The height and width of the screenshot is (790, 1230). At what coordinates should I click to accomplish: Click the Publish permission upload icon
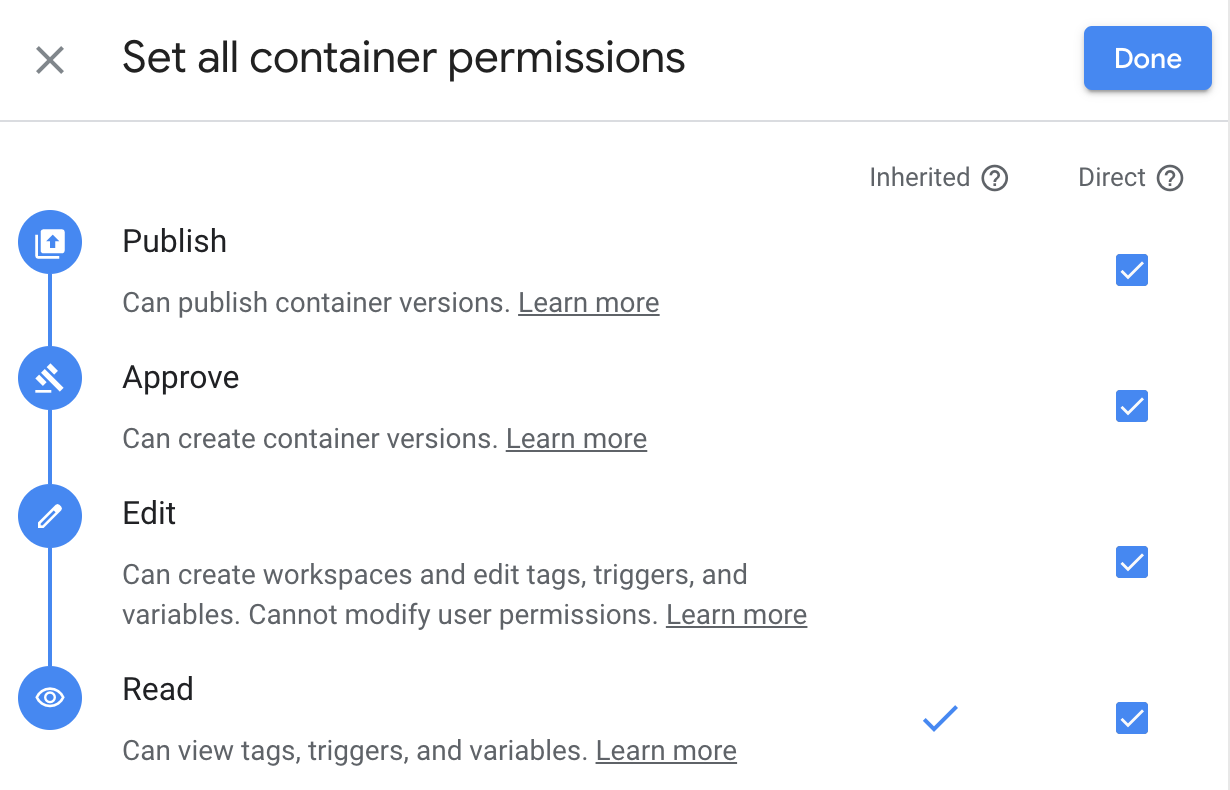point(50,242)
